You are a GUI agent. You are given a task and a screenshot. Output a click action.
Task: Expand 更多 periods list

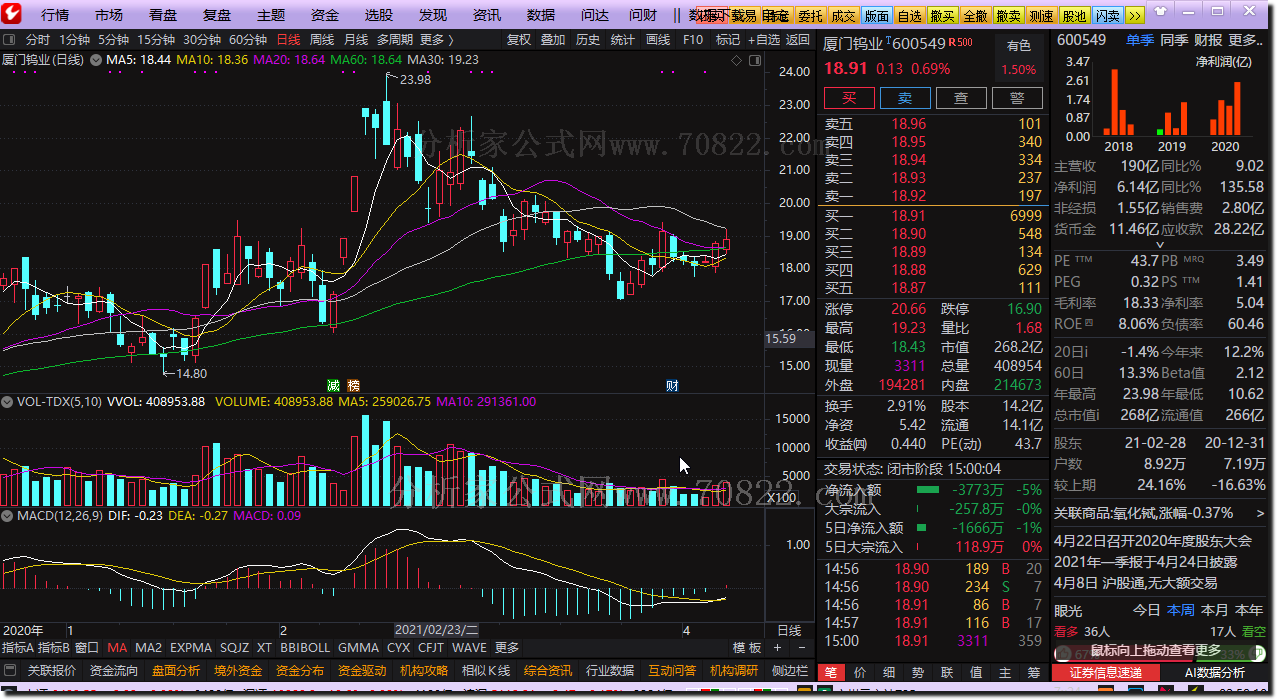pos(436,40)
